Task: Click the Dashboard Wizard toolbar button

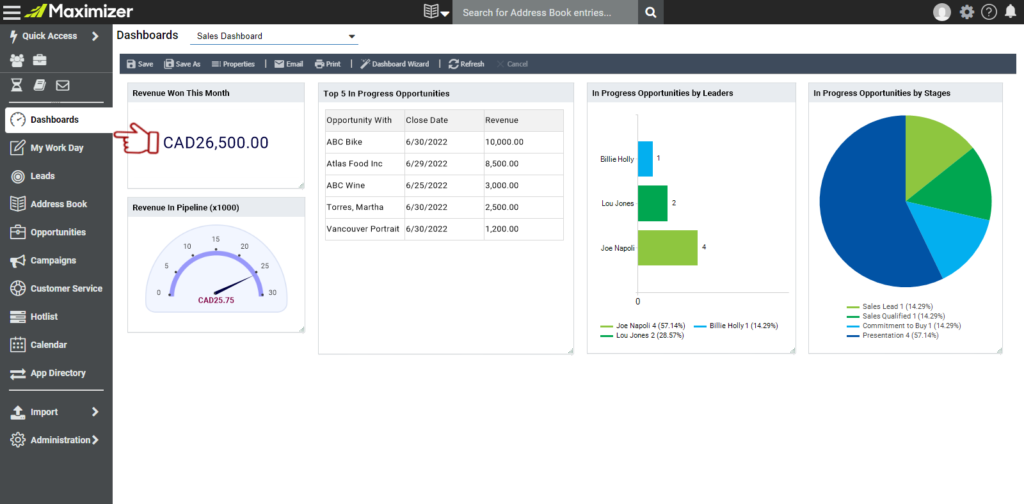Action: coord(394,64)
